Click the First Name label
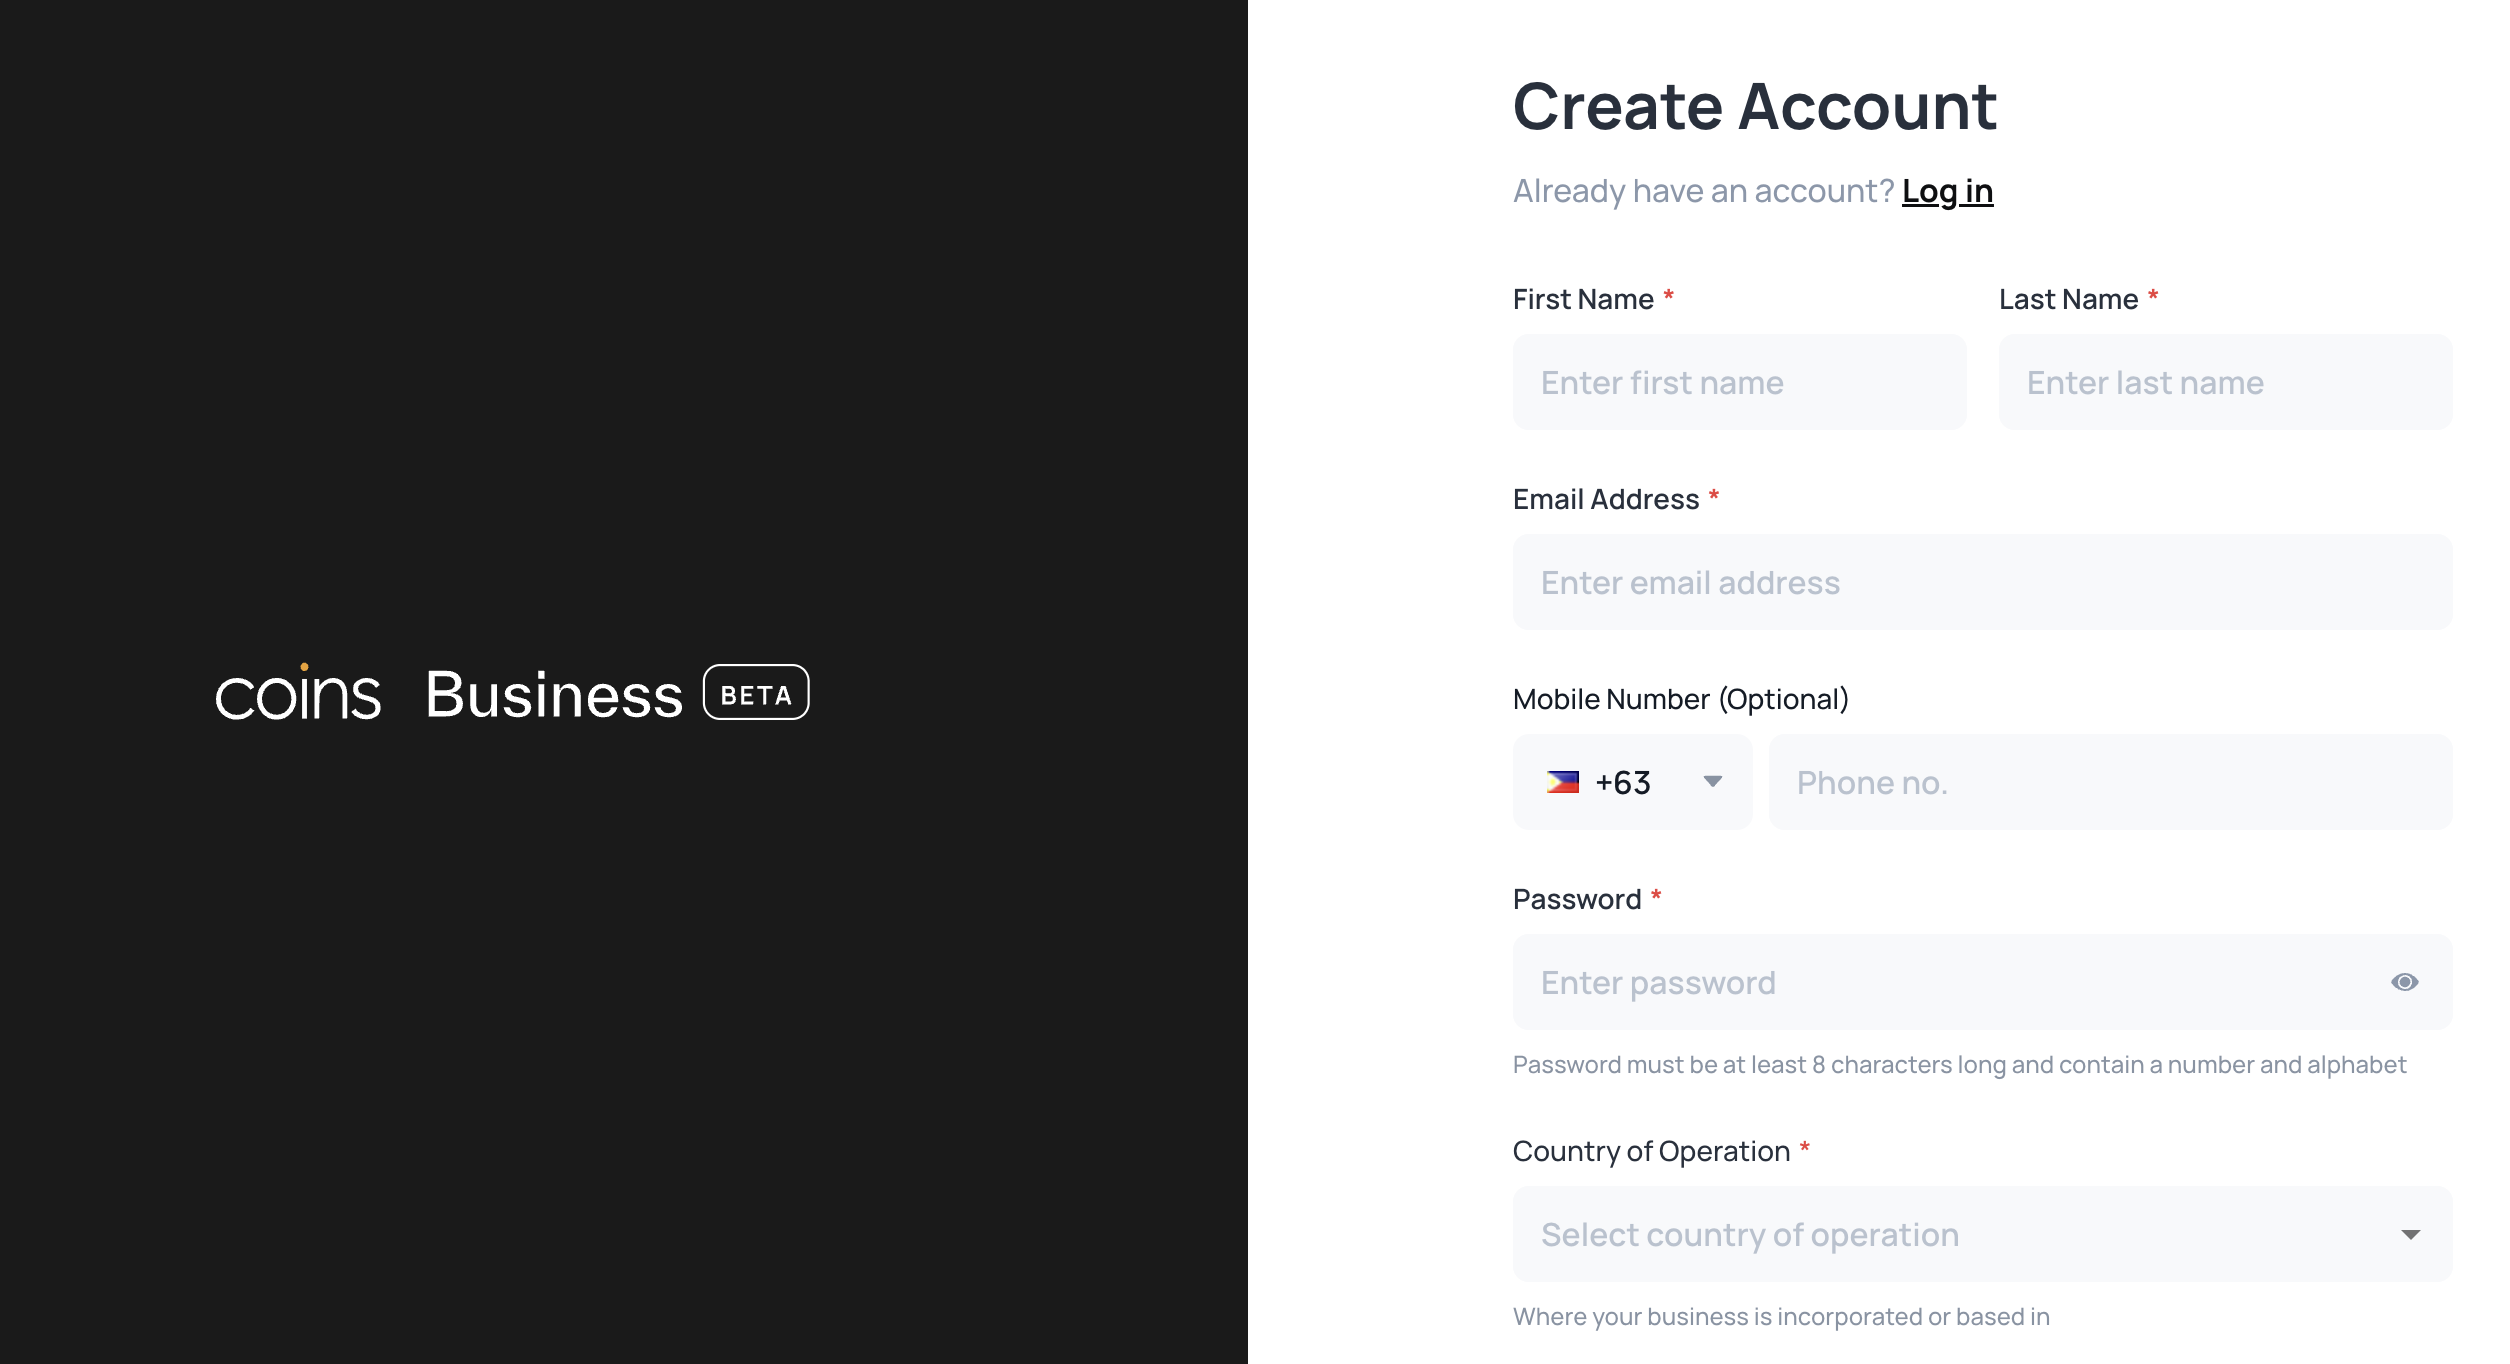Screen dimensions: 2510x1364 (x=1583, y=299)
